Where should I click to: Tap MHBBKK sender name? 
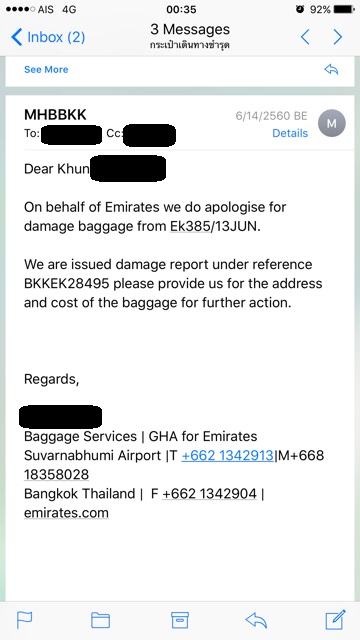point(55,115)
